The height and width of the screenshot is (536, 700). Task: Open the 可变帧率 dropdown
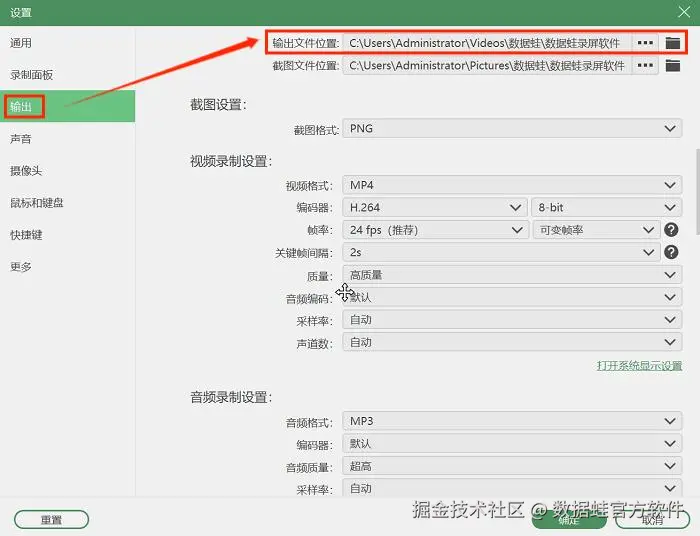pyautogui.click(x=596, y=230)
